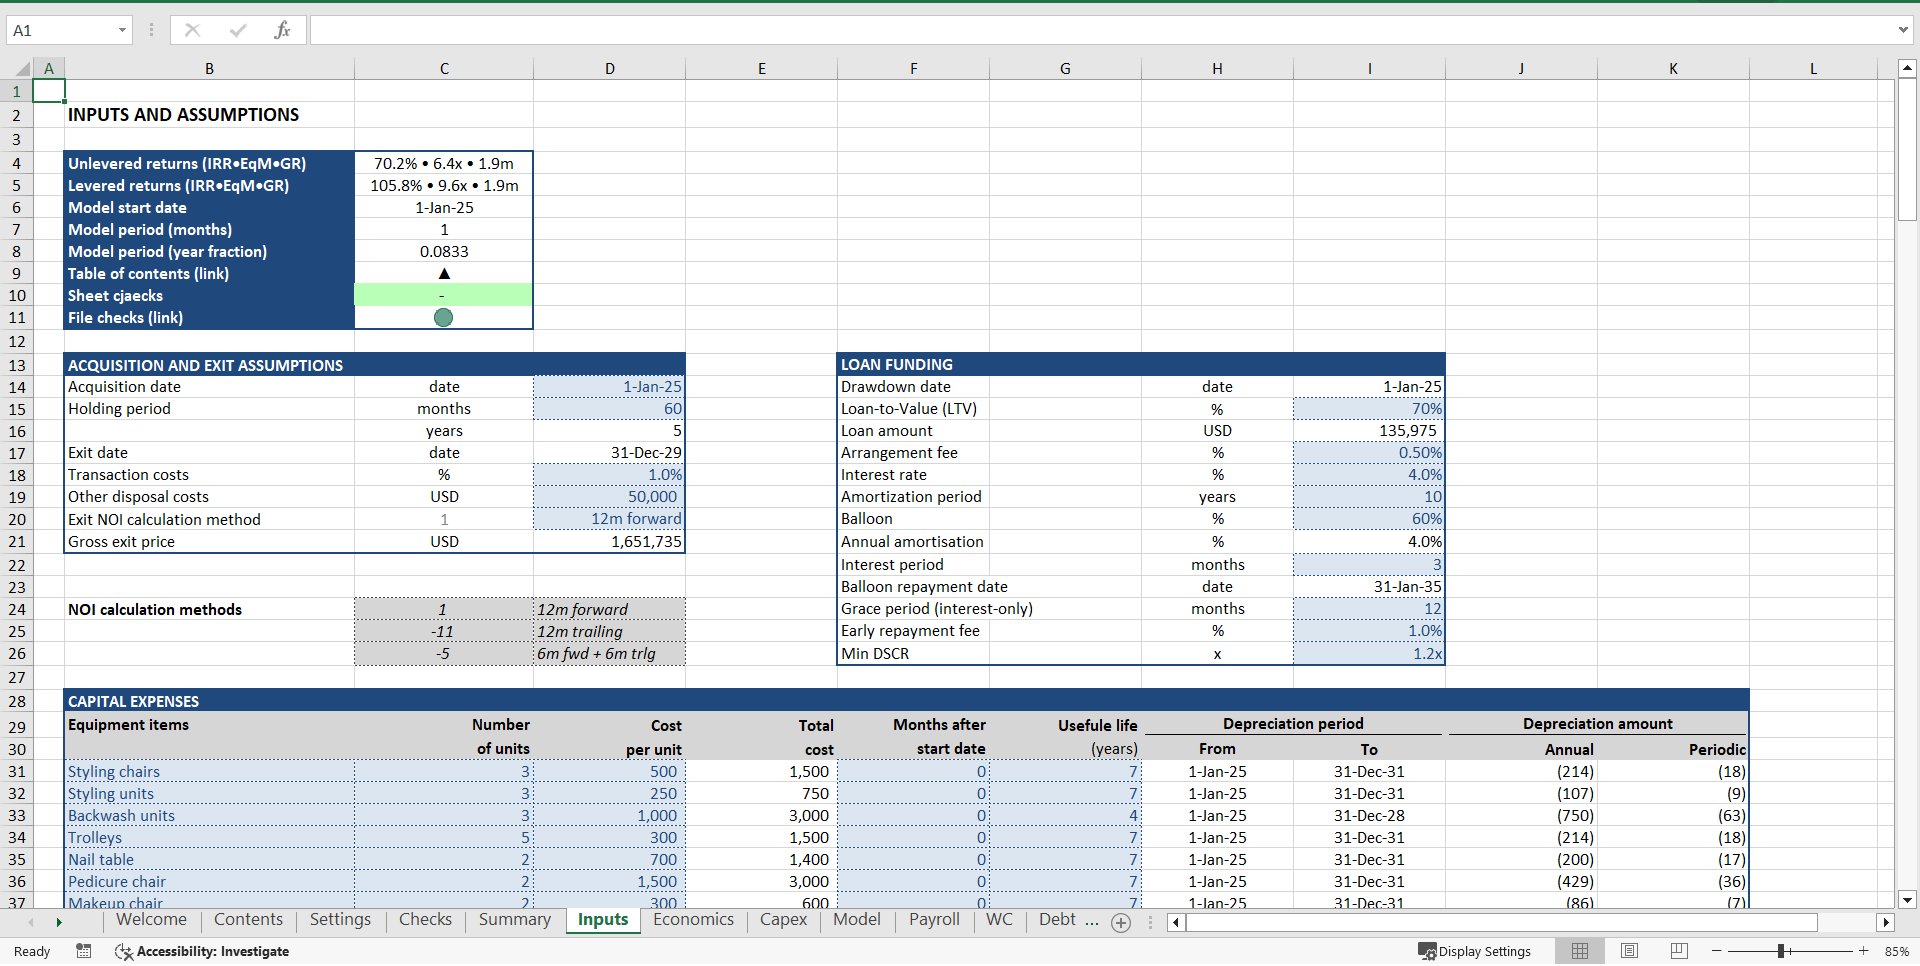The height and width of the screenshot is (966, 1920).
Task: Select the Gross exit price 1,651,735 cell
Action: 609,542
